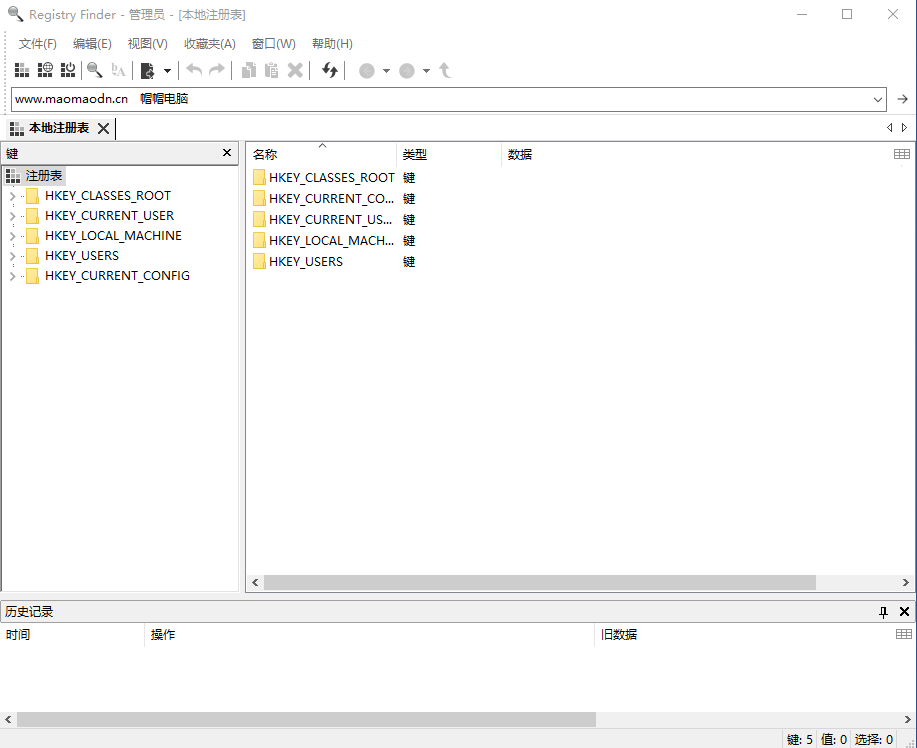Click the network registry globe icon

(x=45, y=70)
